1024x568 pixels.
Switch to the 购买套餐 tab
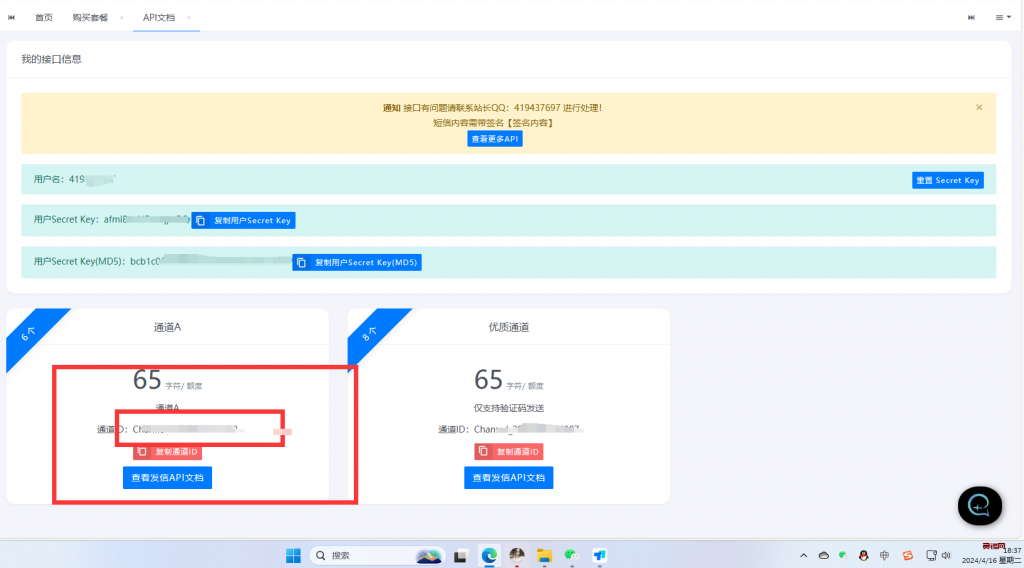[90, 17]
